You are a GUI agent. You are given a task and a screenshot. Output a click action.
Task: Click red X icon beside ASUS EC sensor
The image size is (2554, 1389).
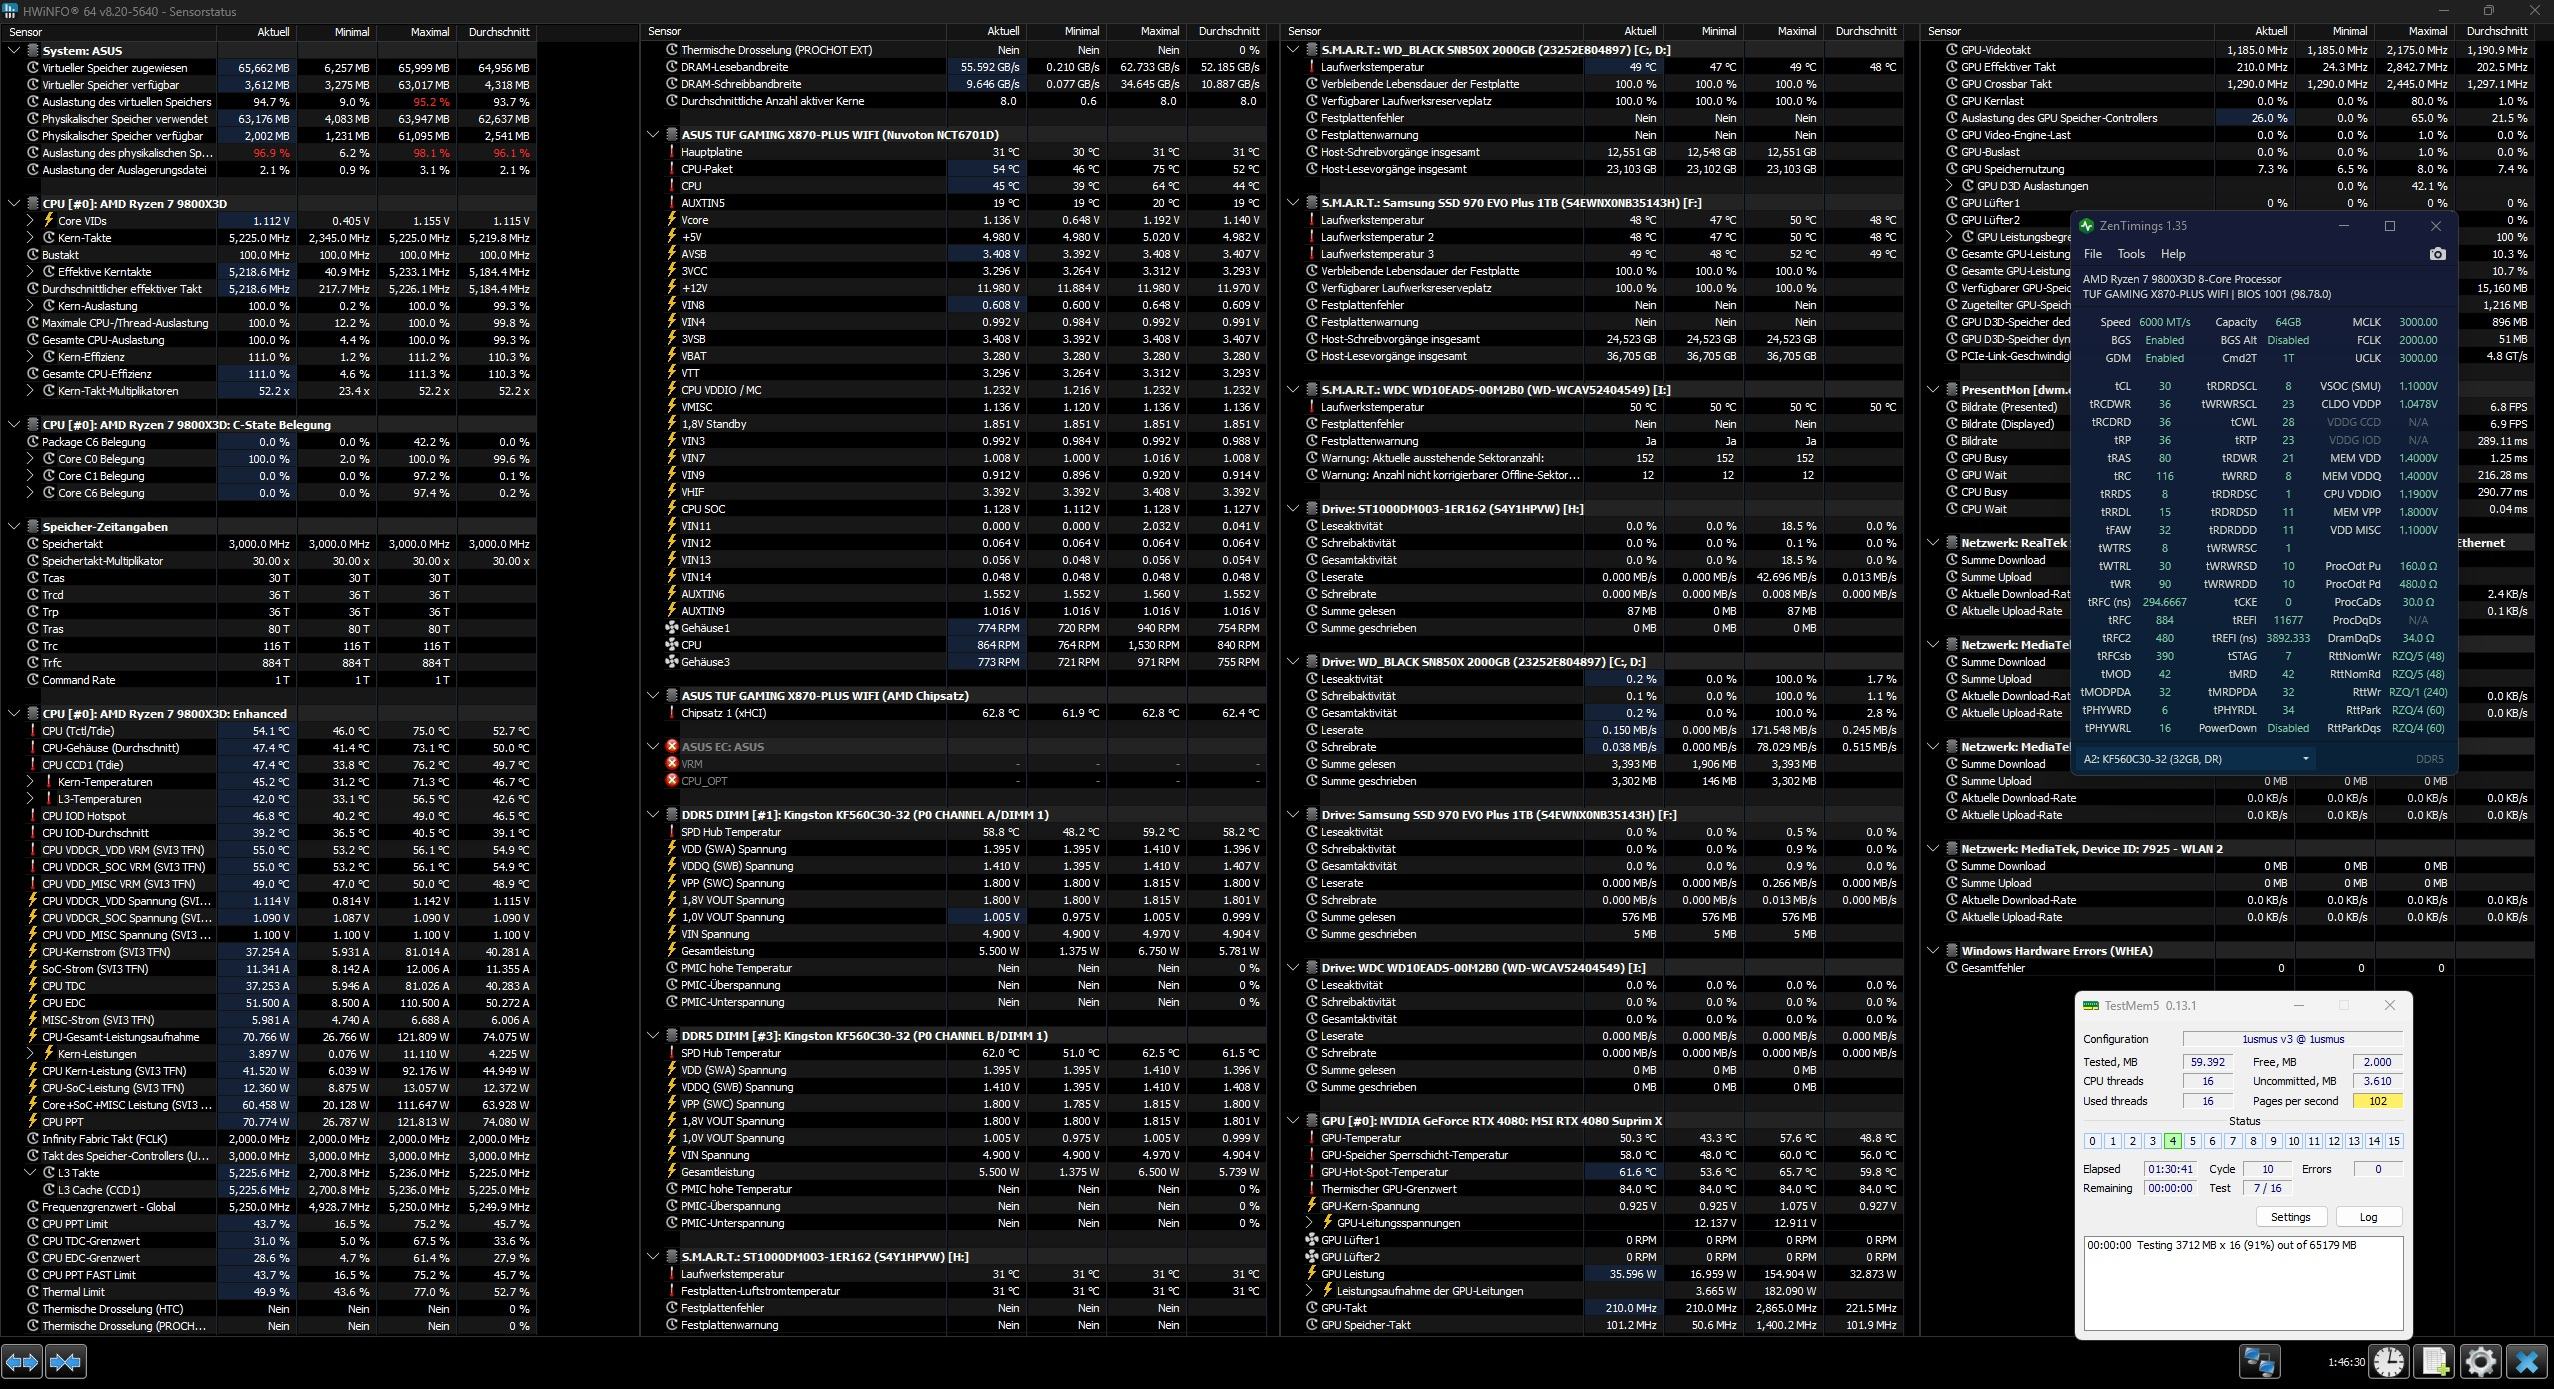672,747
